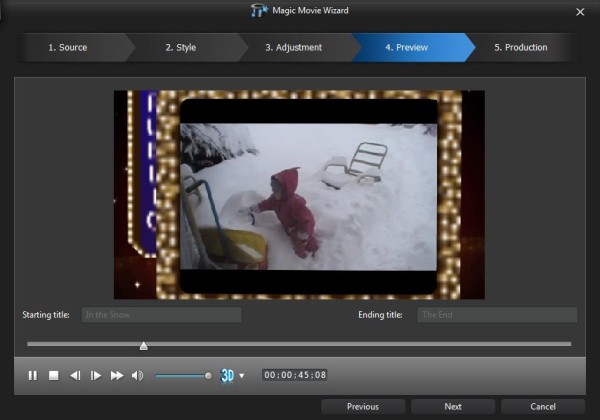This screenshot has width=600, height=420.
Task: Click the Next button
Action: click(453, 407)
